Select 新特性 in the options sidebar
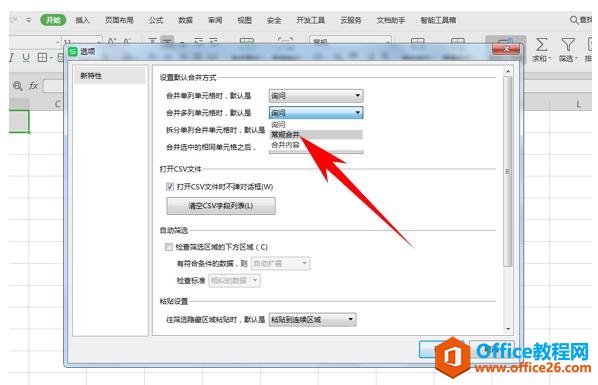 [x=109, y=76]
